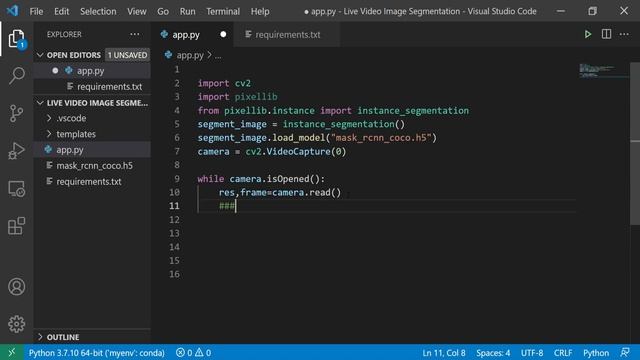The height and width of the screenshot is (360, 640).
Task: Show errors and warnings count
Action: [x=193, y=352]
